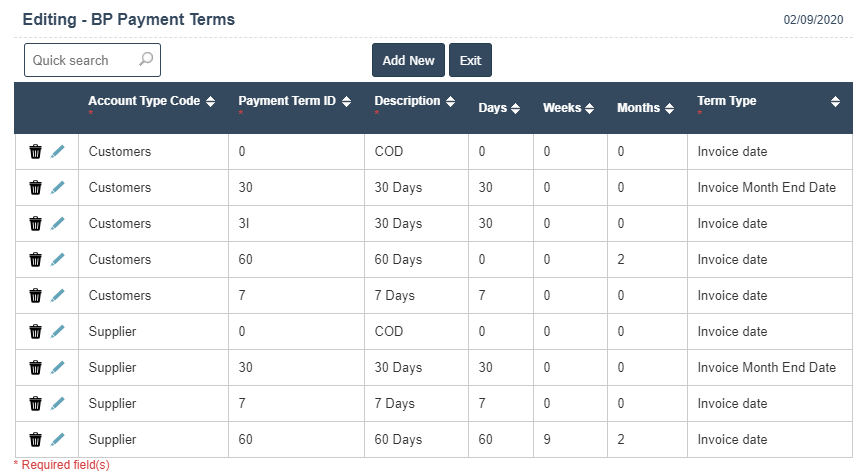Edit the Supplier COD row
The height and width of the screenshot is (473, 864).
click(57, 332)
